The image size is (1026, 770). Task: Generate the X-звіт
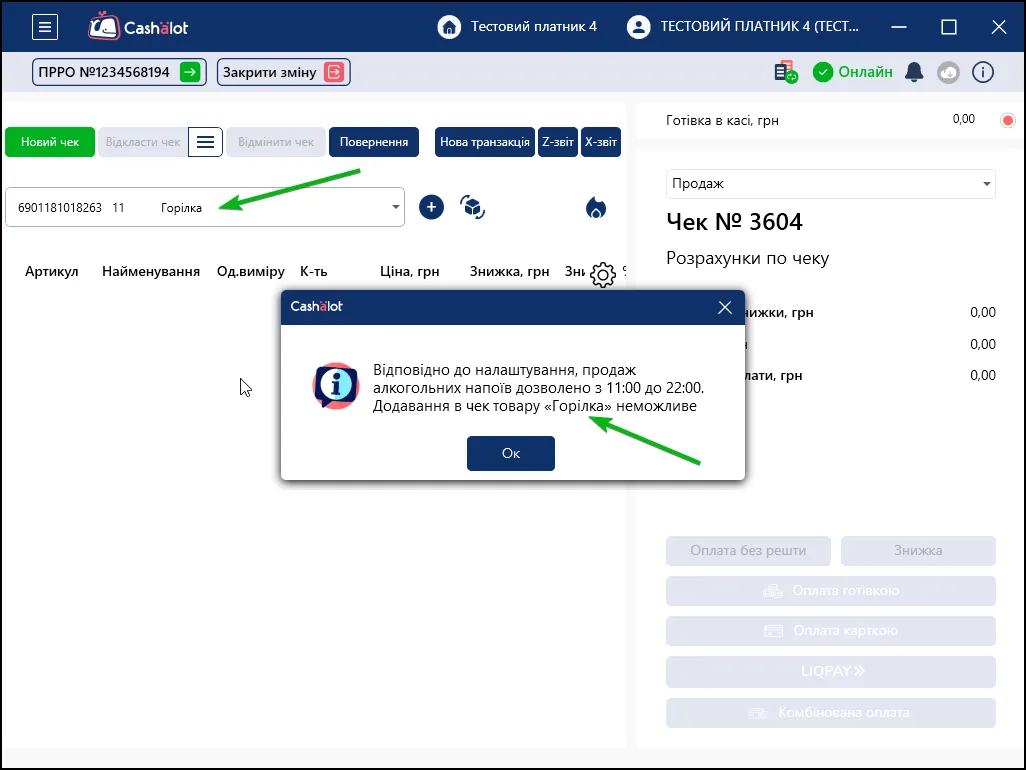coord(601,142)
